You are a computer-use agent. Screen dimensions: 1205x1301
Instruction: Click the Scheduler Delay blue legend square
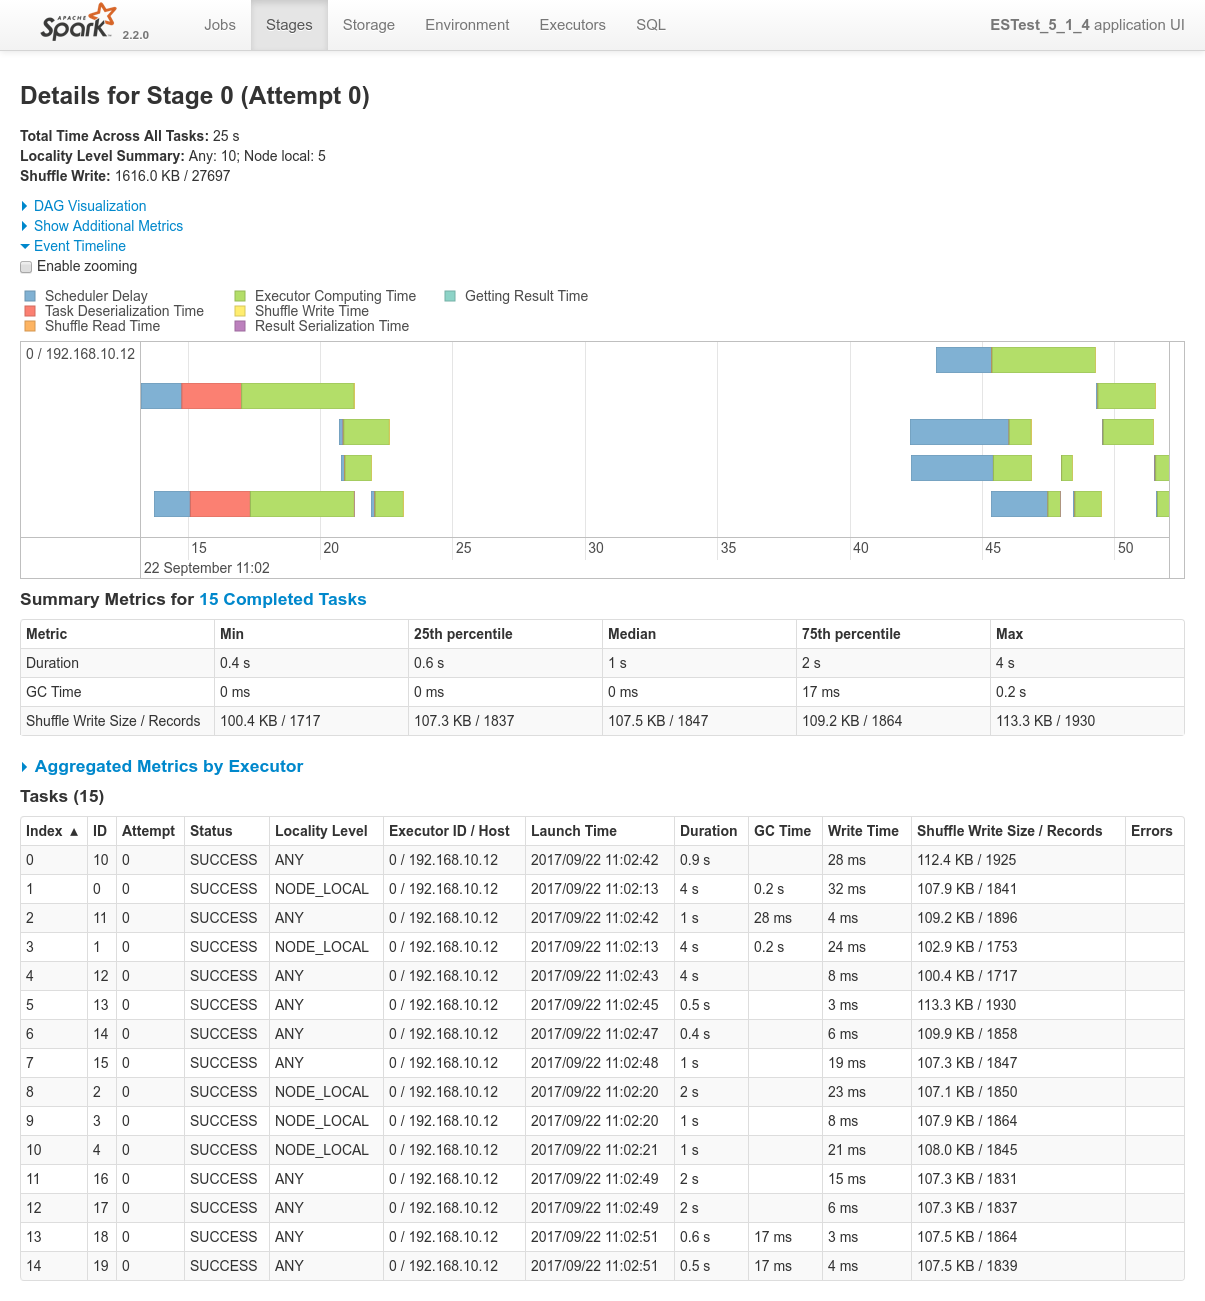[30, 296]
